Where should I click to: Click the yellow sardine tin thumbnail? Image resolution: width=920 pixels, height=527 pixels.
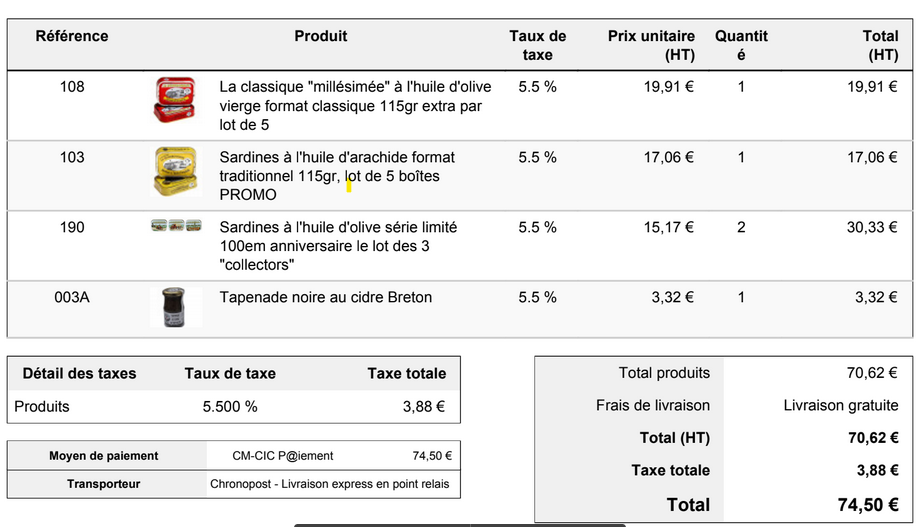(x=175, y=170)
